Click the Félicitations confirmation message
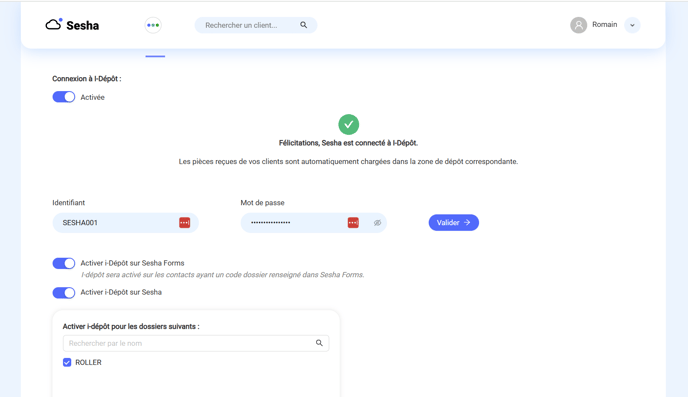The height and width of the screenshot is (397, 688). (x=348, y=143)
